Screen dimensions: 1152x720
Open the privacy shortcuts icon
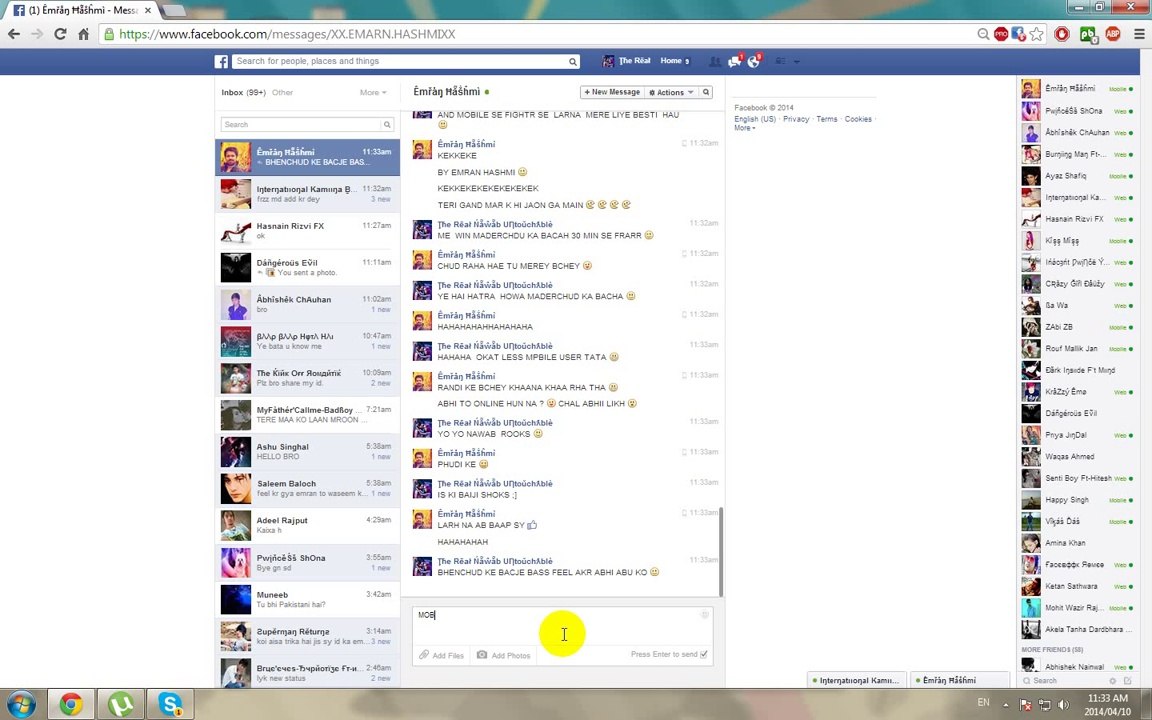point(780,62)
